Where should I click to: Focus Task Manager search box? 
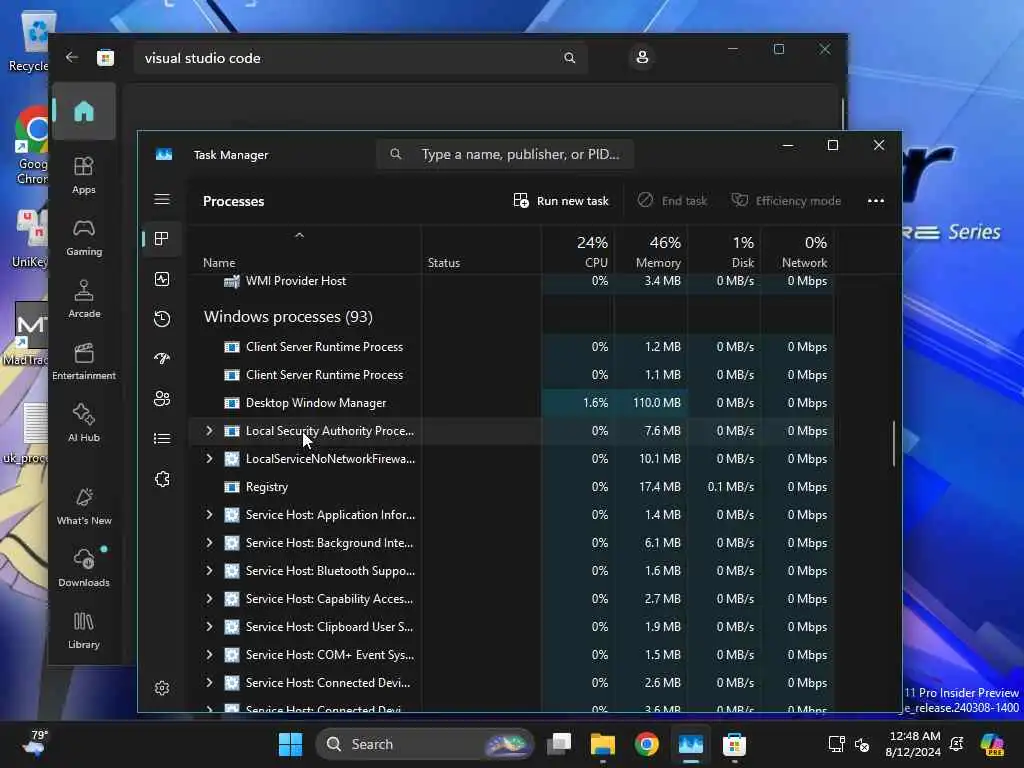pyautogui.click(x=505, y=154)
